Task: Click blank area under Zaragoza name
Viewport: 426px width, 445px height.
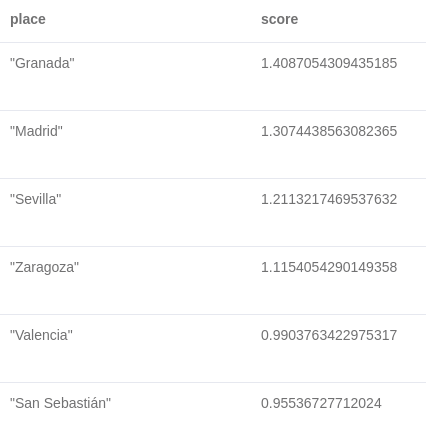Action: pos(44,295)
